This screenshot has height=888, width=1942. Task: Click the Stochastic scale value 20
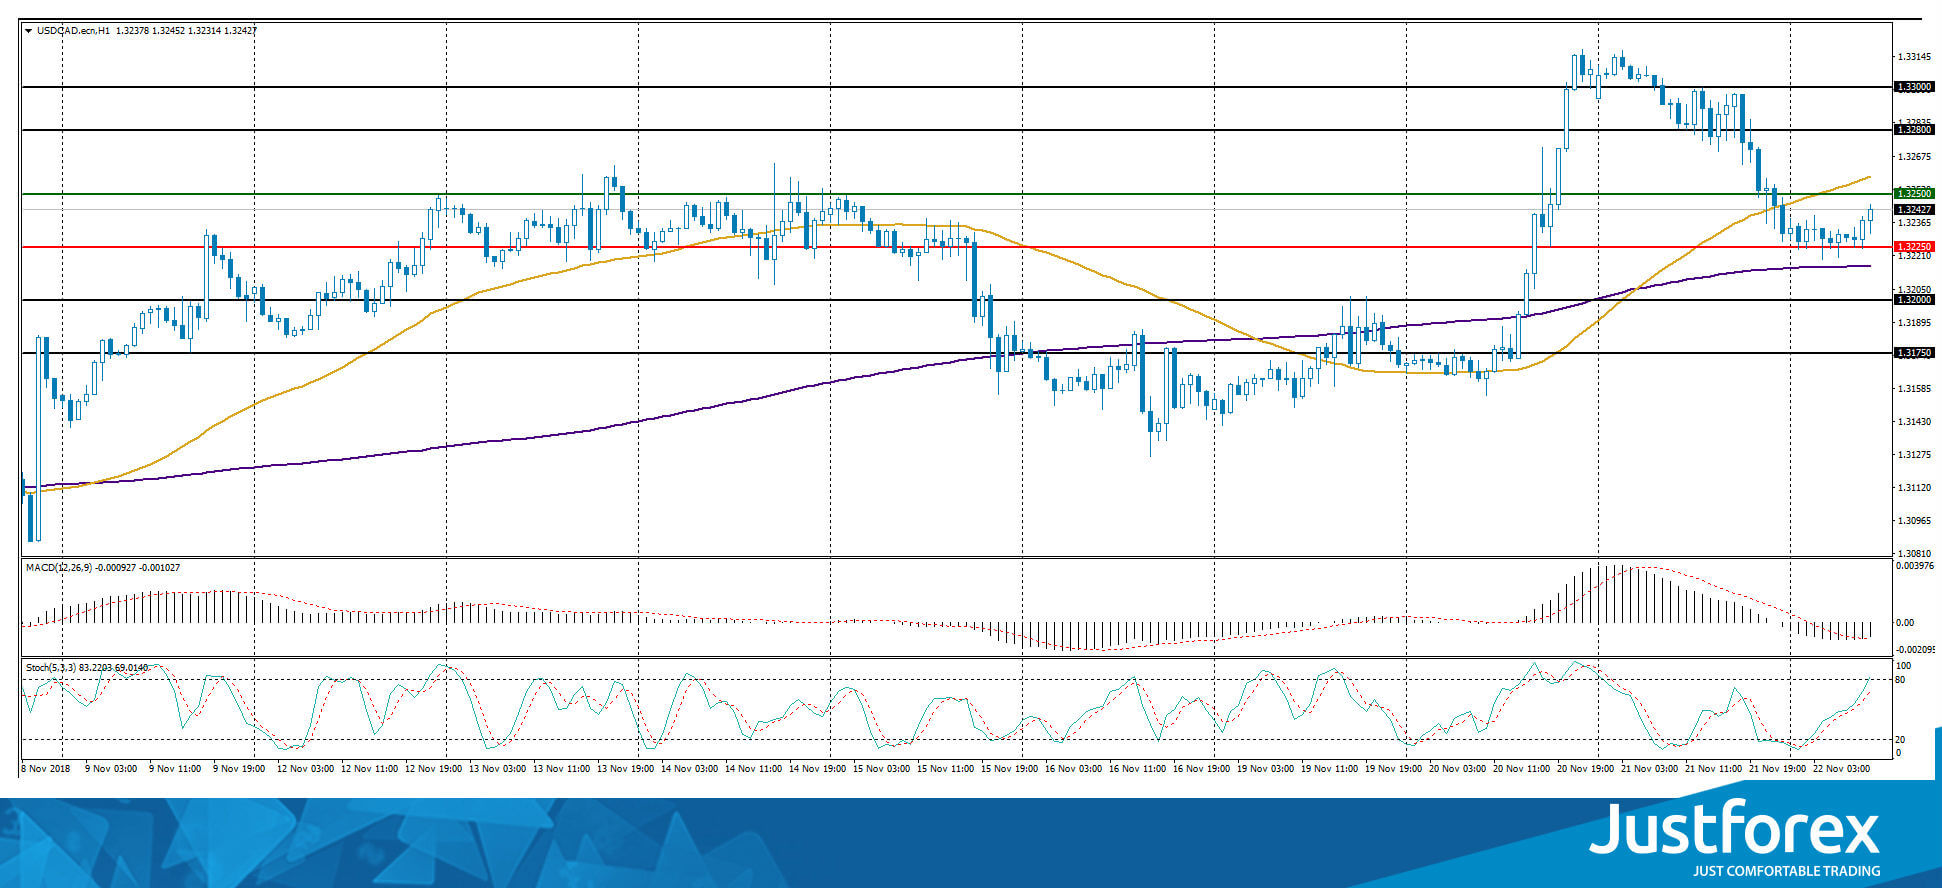1900,740
